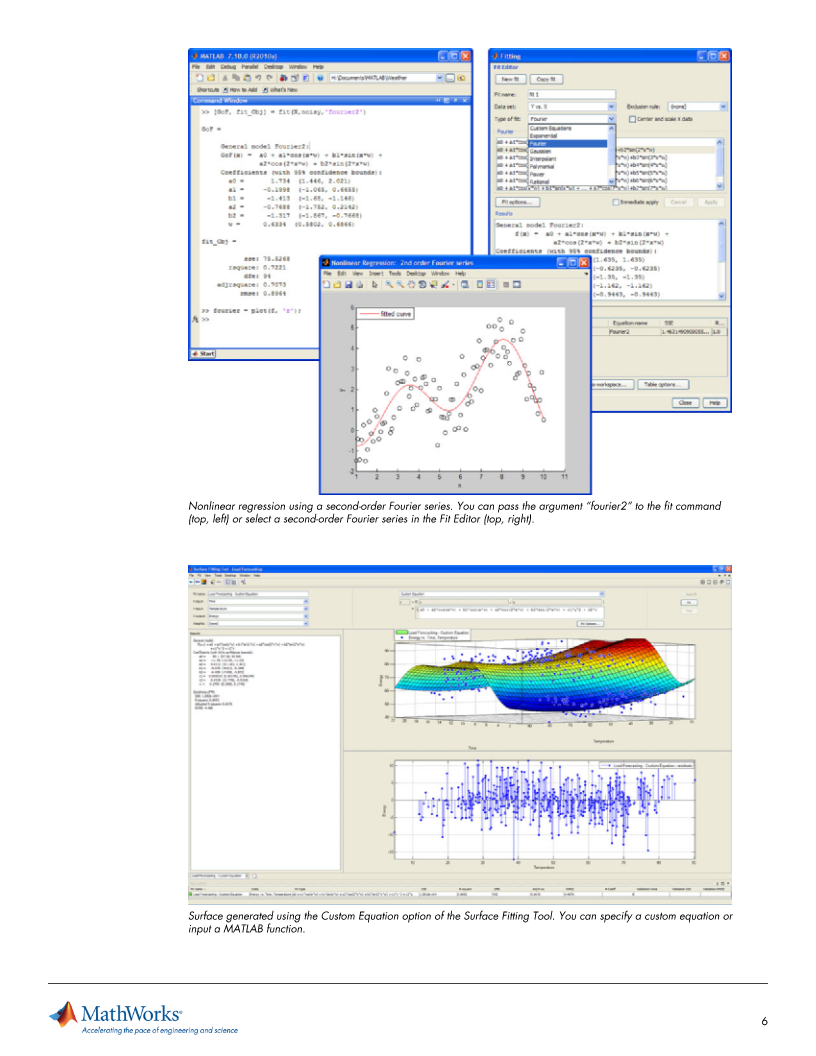Select the Brush data tool in figure
Screen dimensions: 816x1056
[x=445, y=284]
